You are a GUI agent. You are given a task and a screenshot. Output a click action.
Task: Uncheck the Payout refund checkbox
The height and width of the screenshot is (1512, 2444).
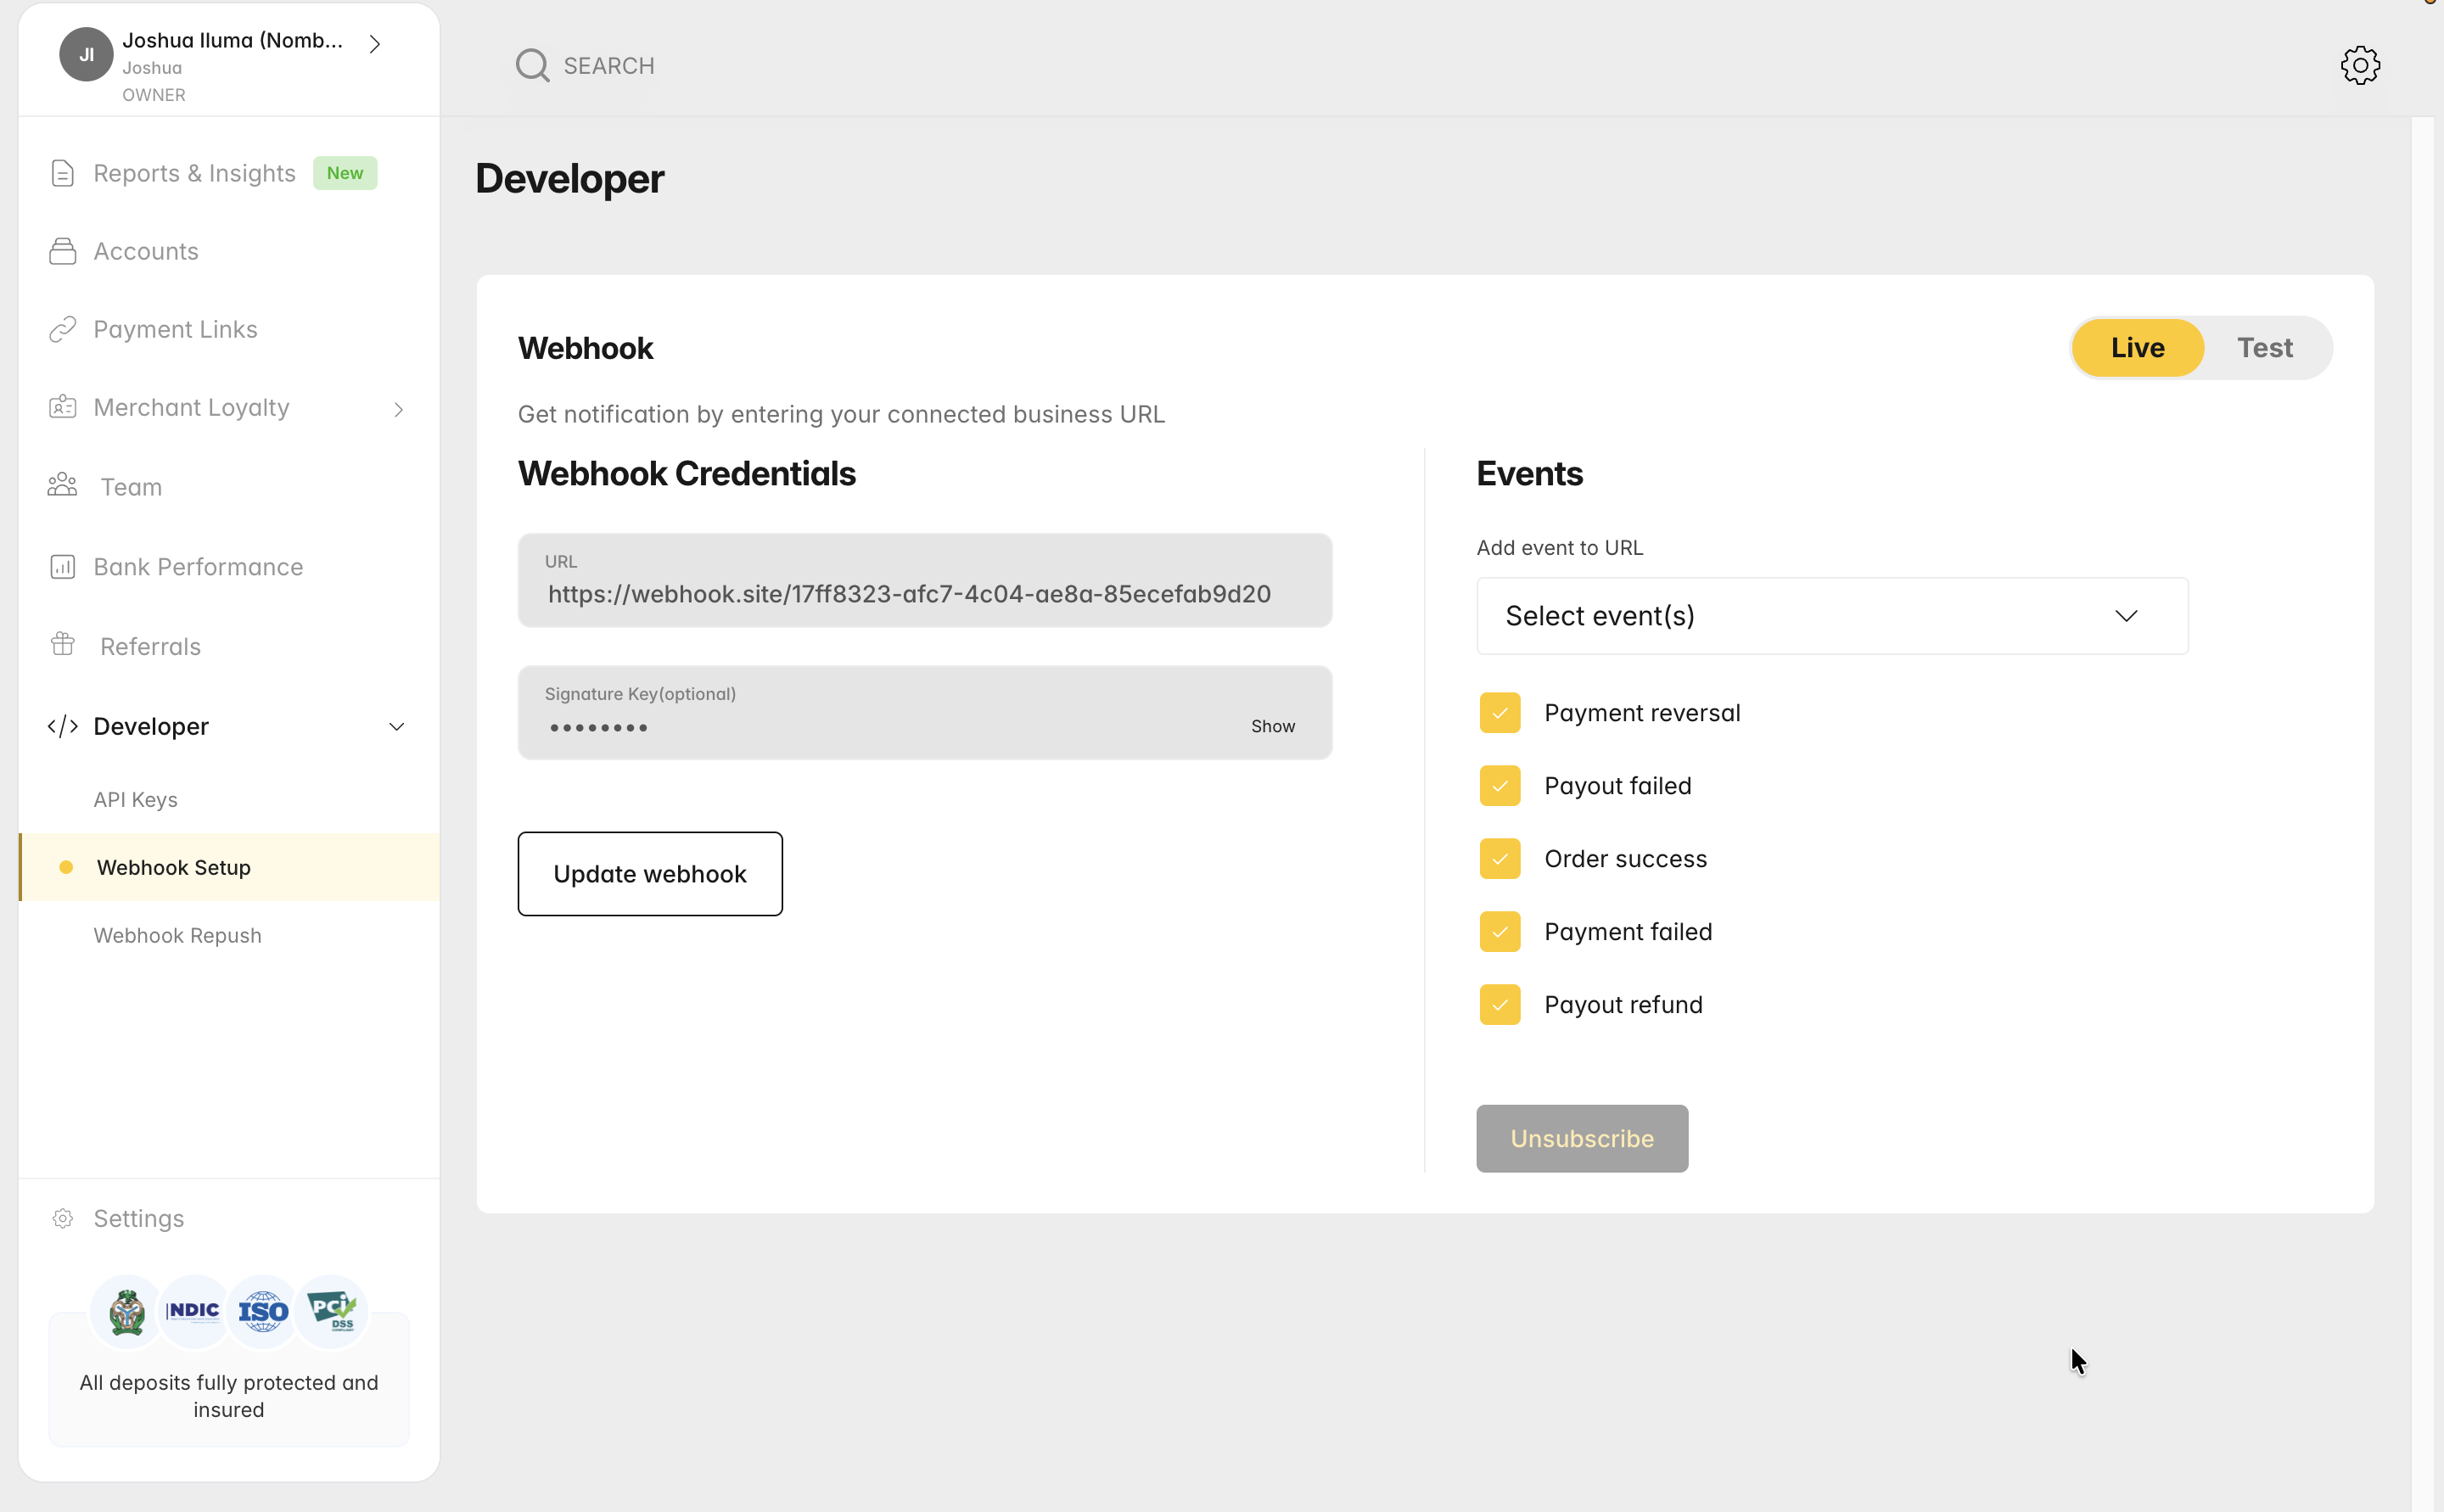coord(1500,1005)
